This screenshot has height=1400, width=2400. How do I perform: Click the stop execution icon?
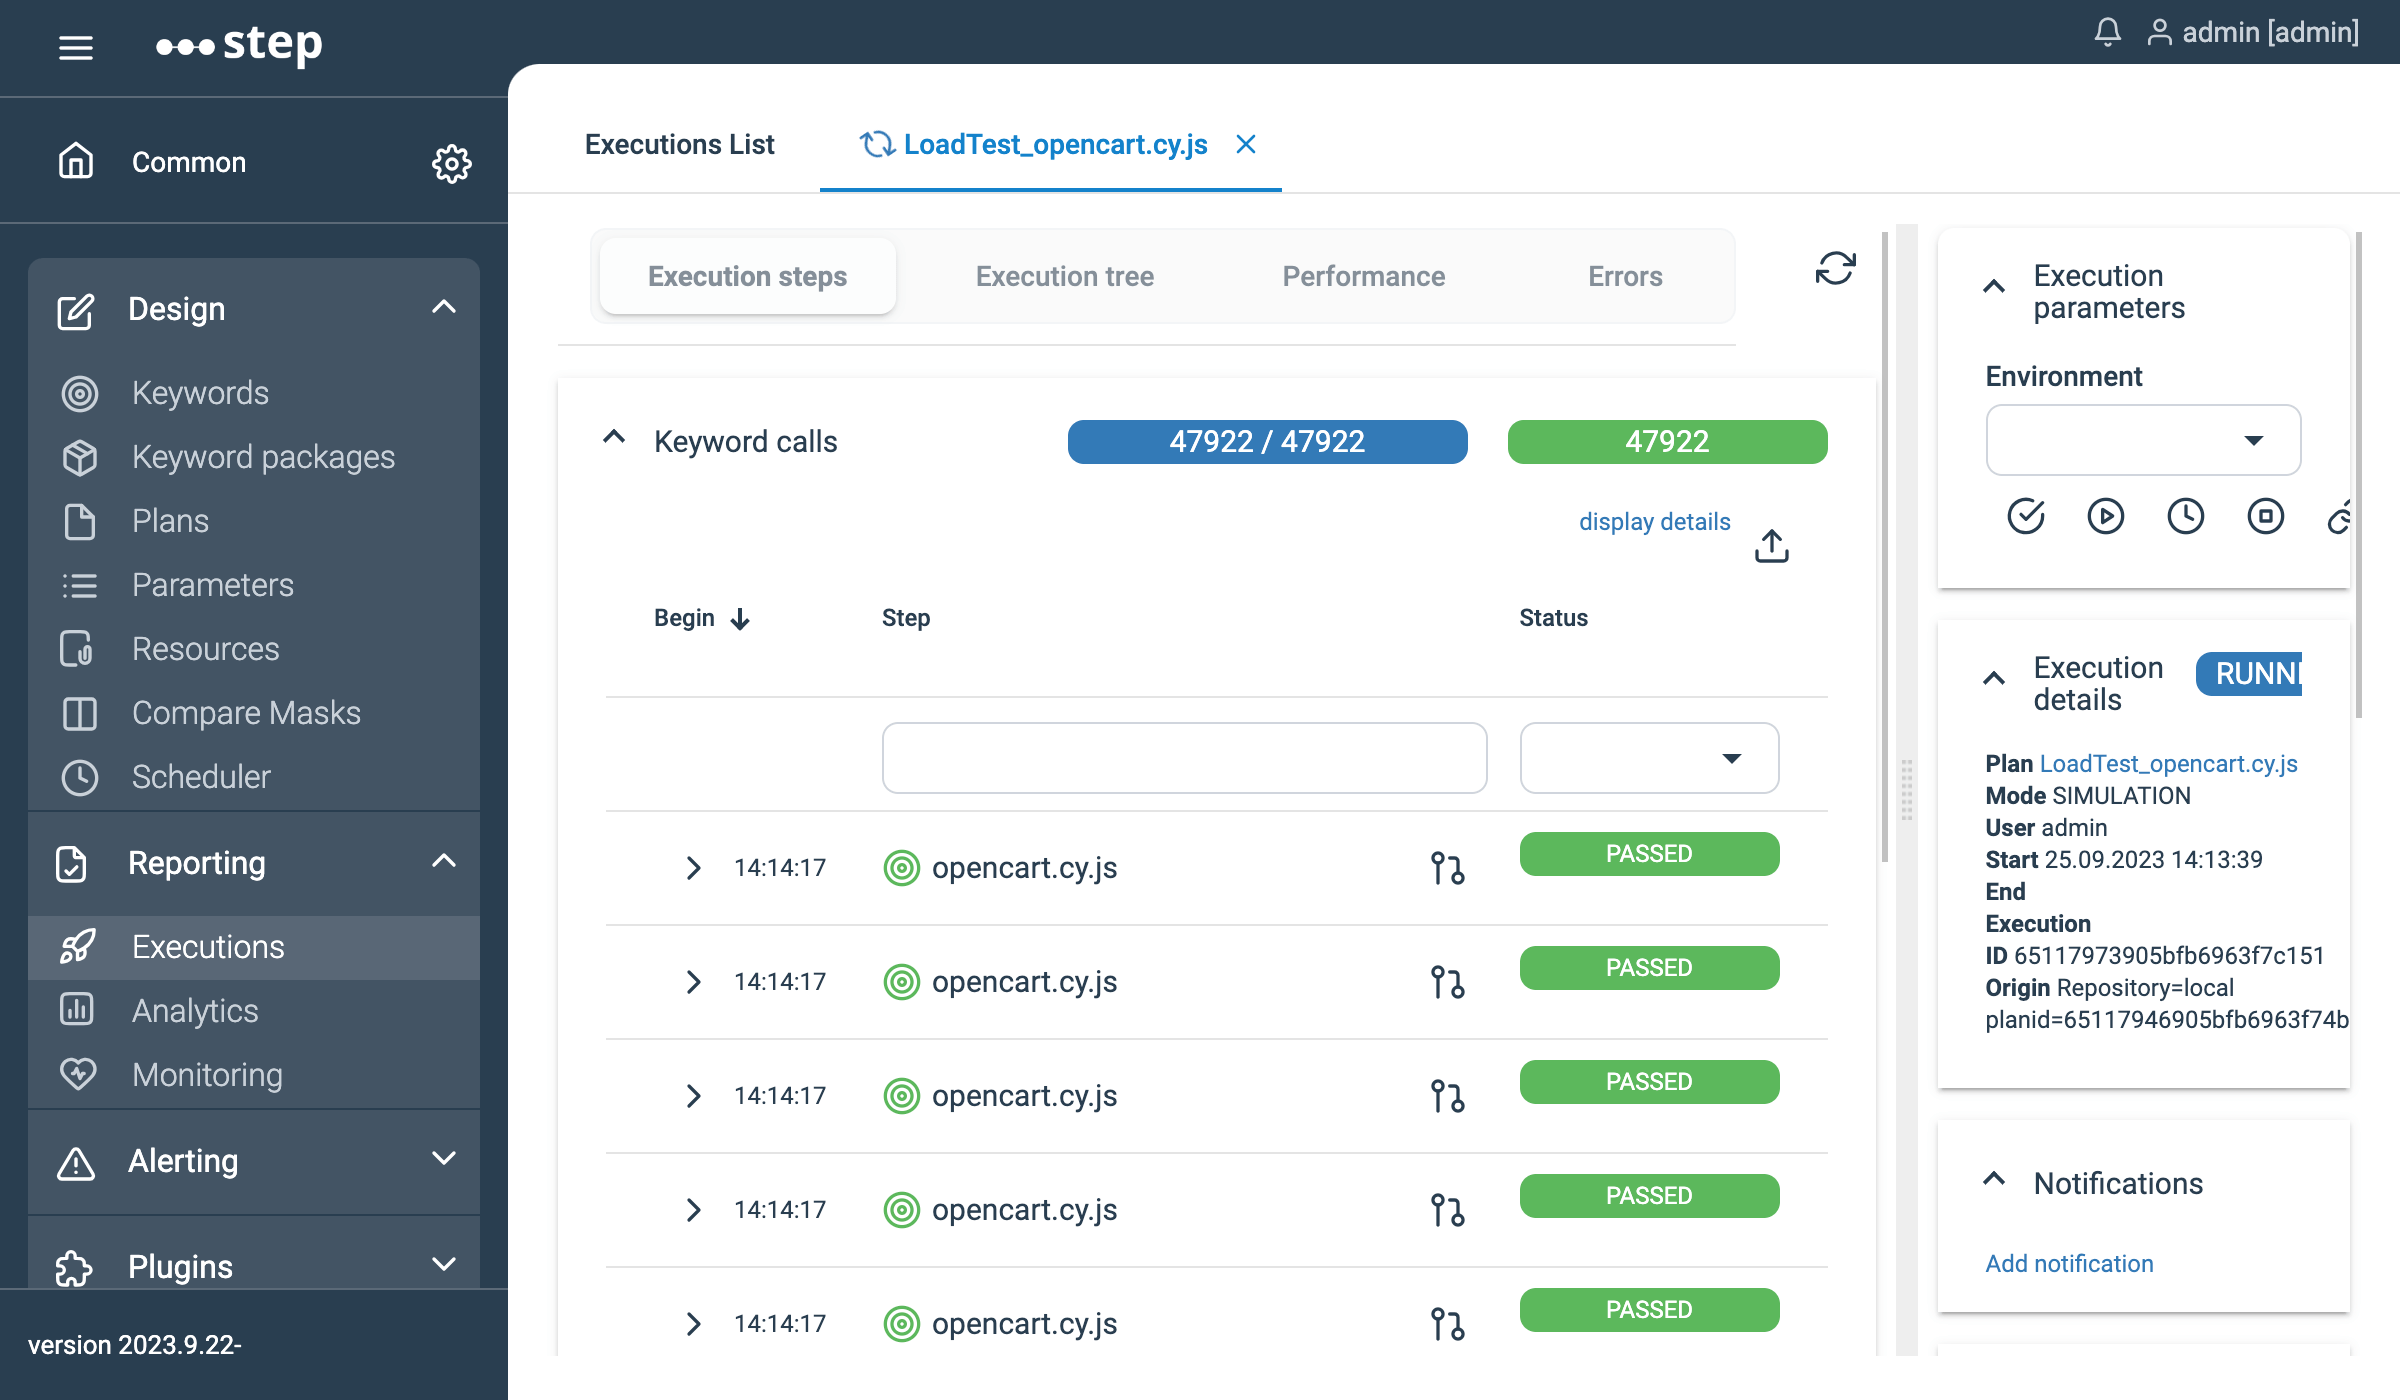pyautogui.click(x=2265, y=516)
